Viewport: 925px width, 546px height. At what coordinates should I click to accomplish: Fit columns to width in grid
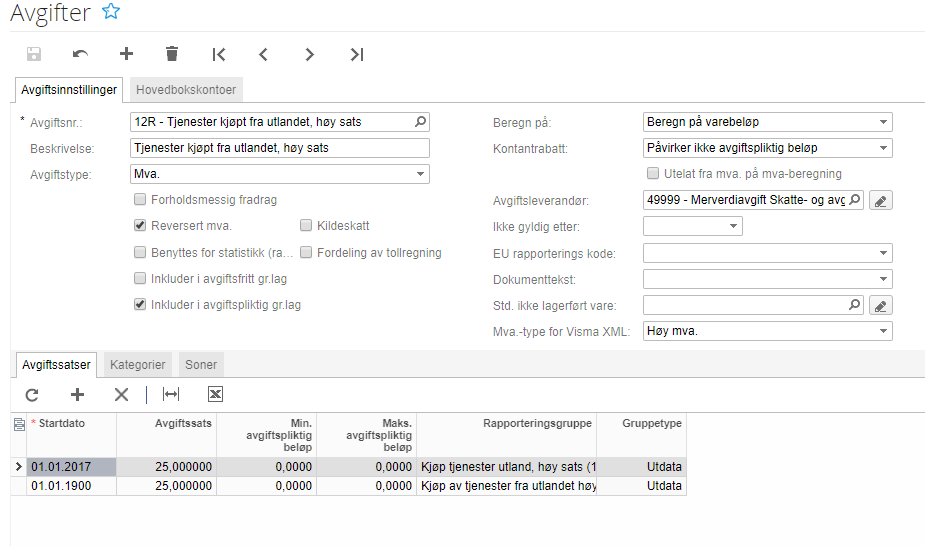pyautogui.click(x=171, y=394)
